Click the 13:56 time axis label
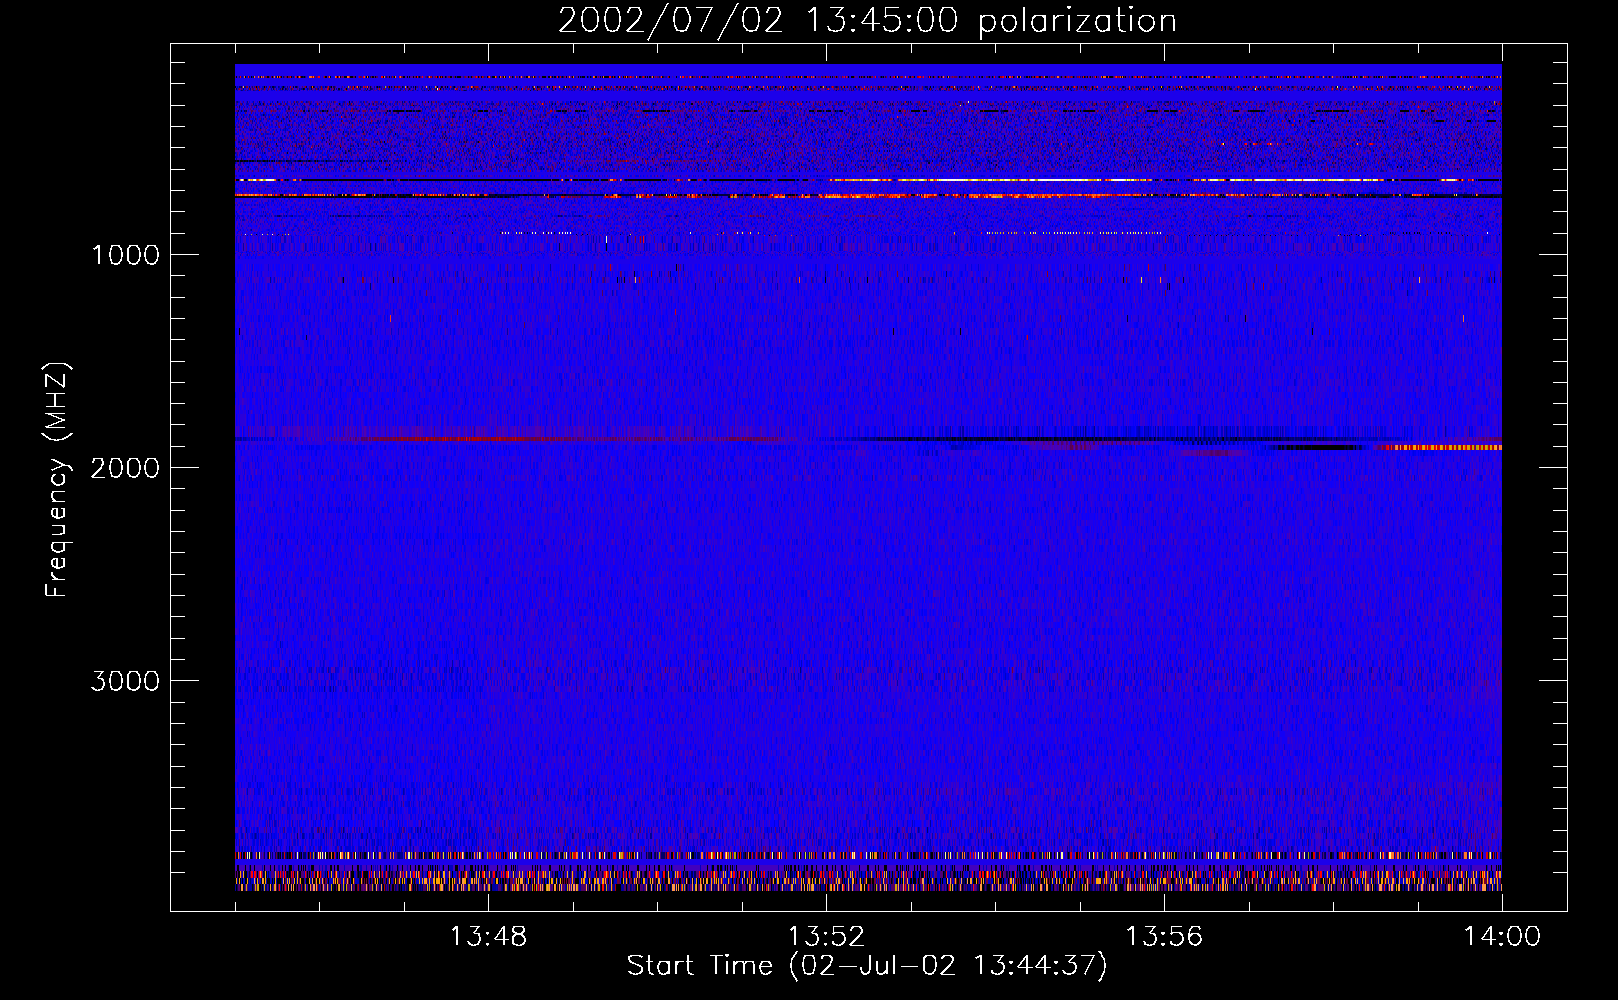 (1164, 937)
